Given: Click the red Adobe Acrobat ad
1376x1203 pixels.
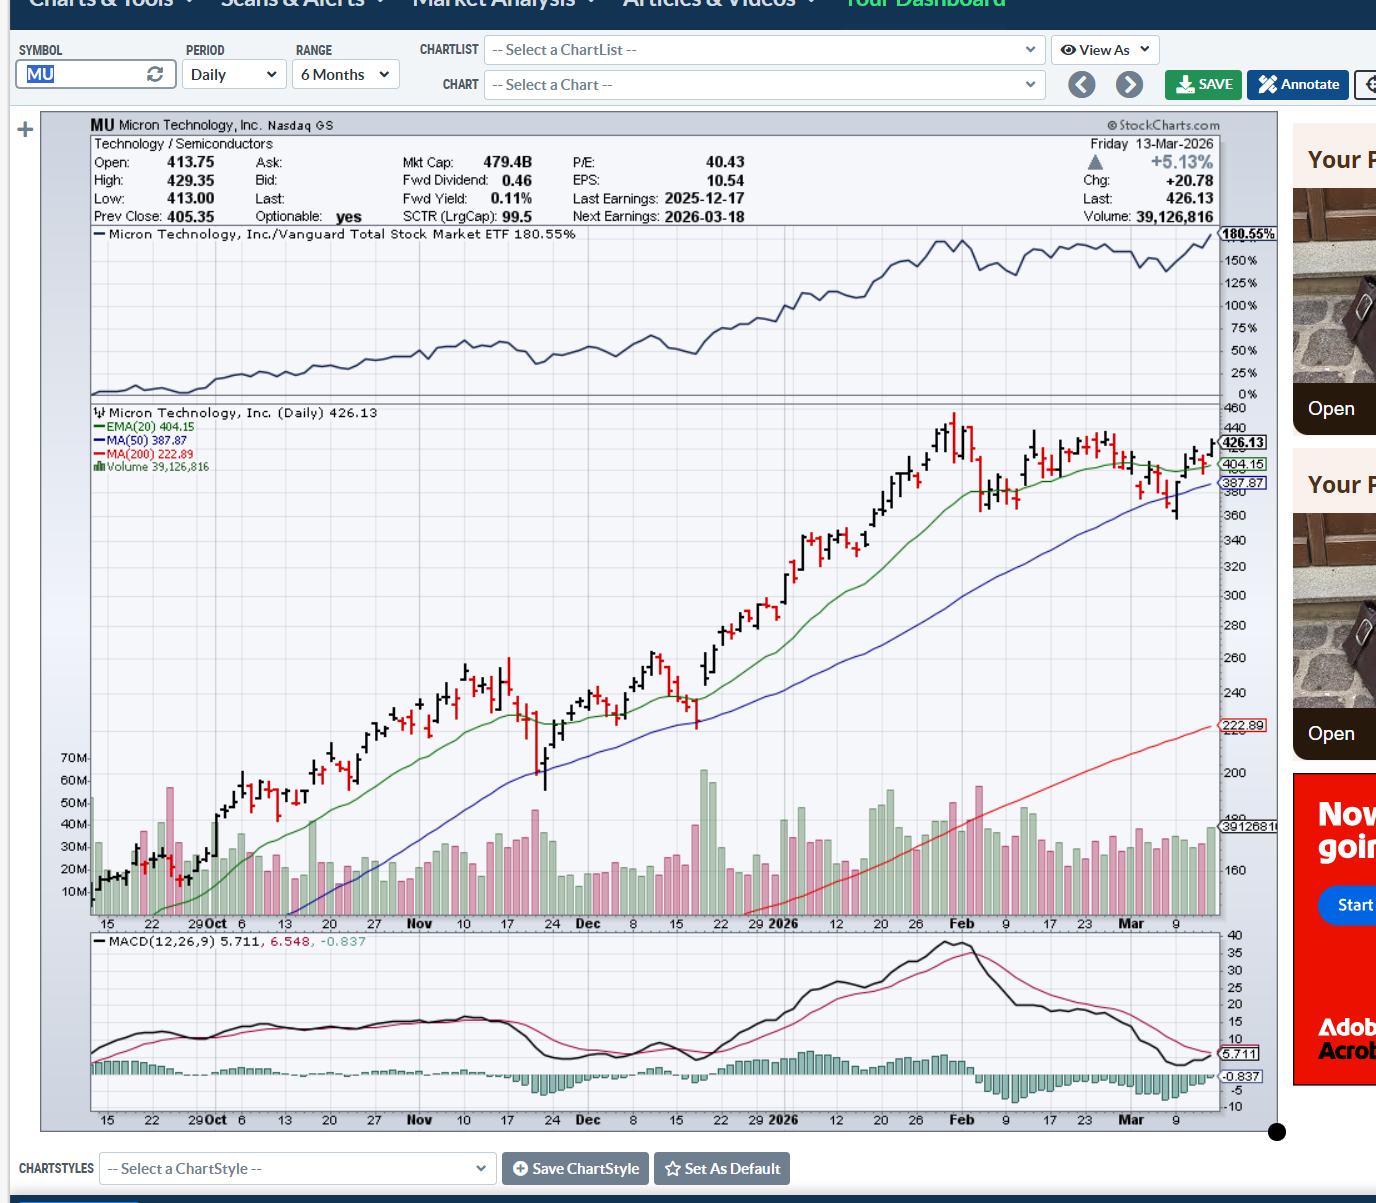Looking at the screenshot, I should (1334, 929).
